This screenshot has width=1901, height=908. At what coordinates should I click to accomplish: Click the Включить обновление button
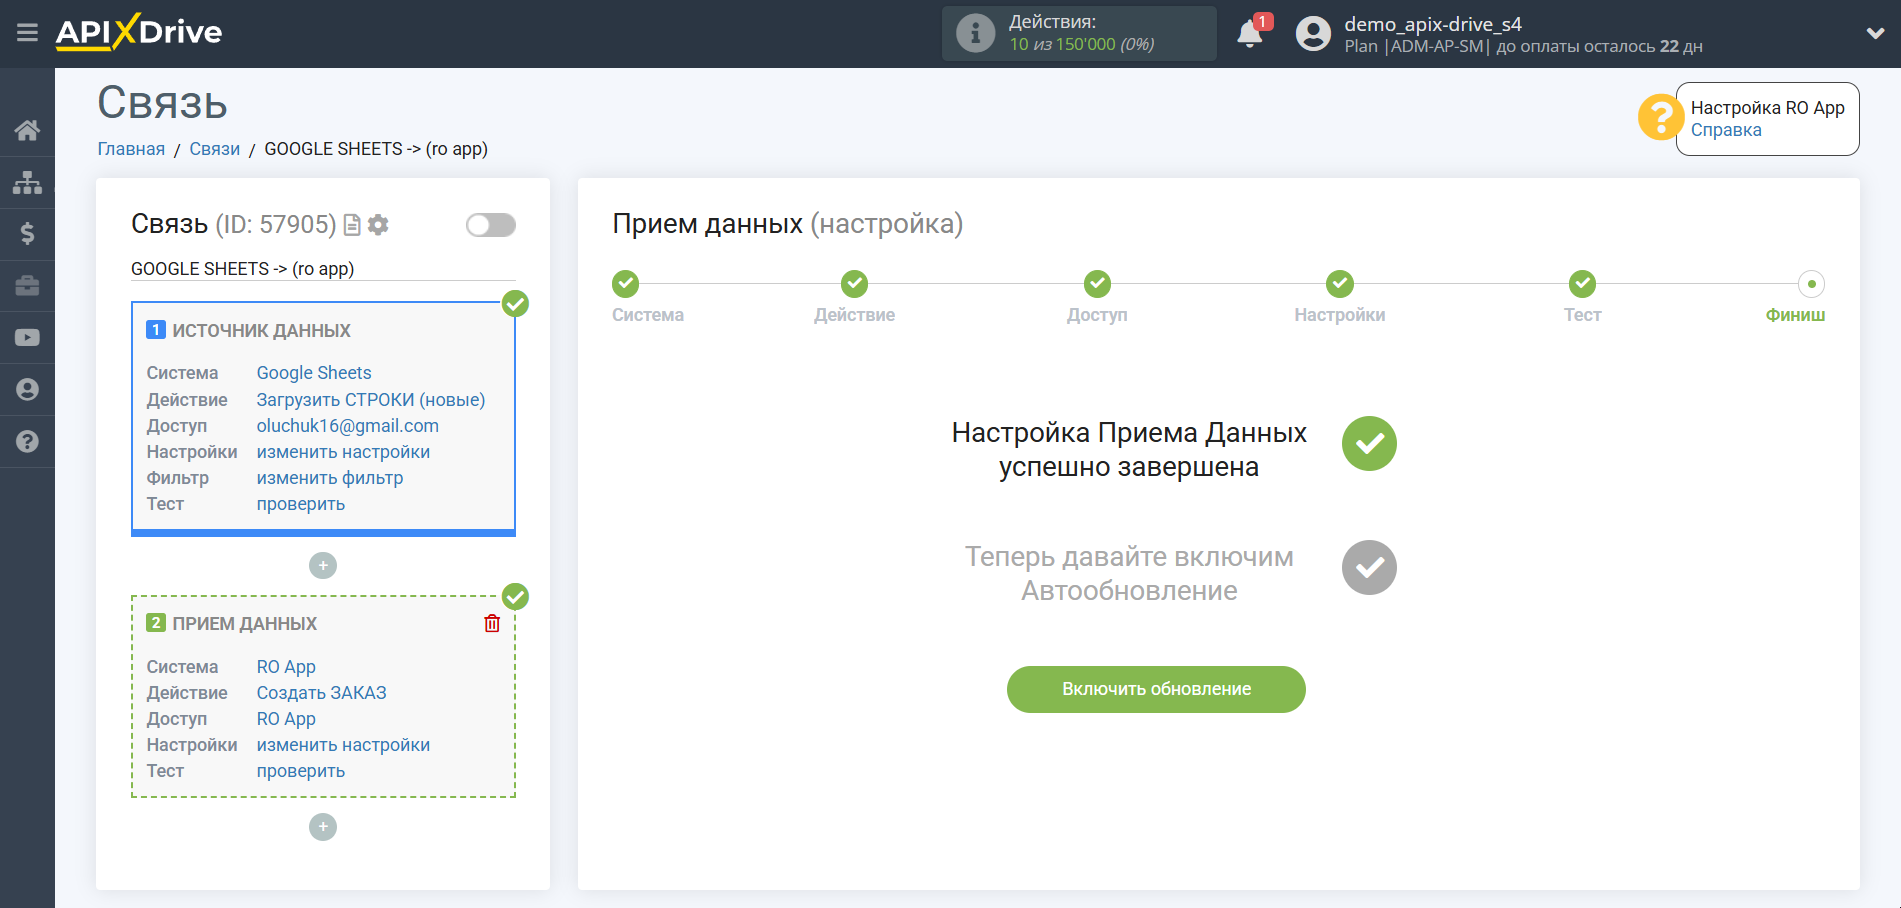[1156, 689]
